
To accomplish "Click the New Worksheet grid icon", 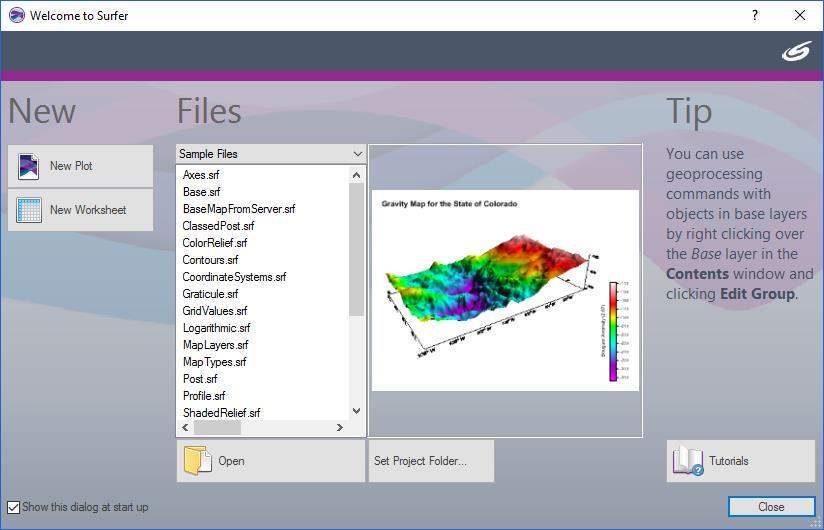I will pyautogui.click(x=29, y=210).
